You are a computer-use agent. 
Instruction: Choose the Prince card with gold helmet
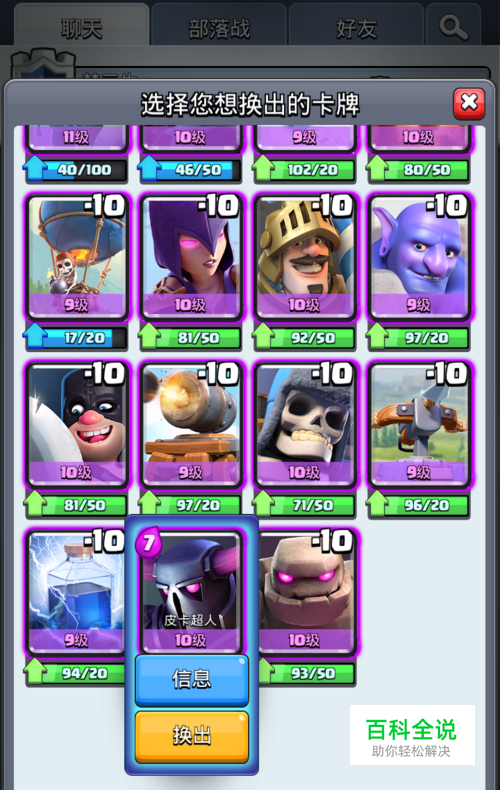pyautogui.click(x=305, y=257)
